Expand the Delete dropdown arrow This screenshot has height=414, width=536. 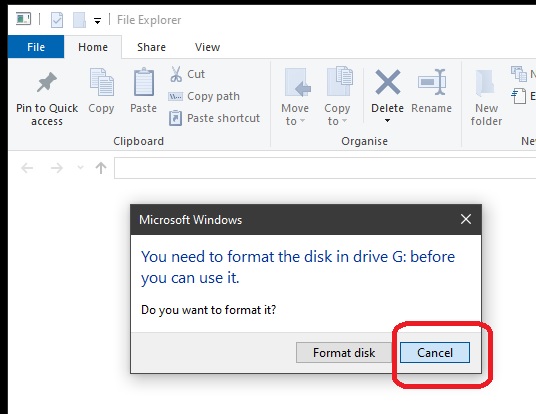[x=387, y=120]
